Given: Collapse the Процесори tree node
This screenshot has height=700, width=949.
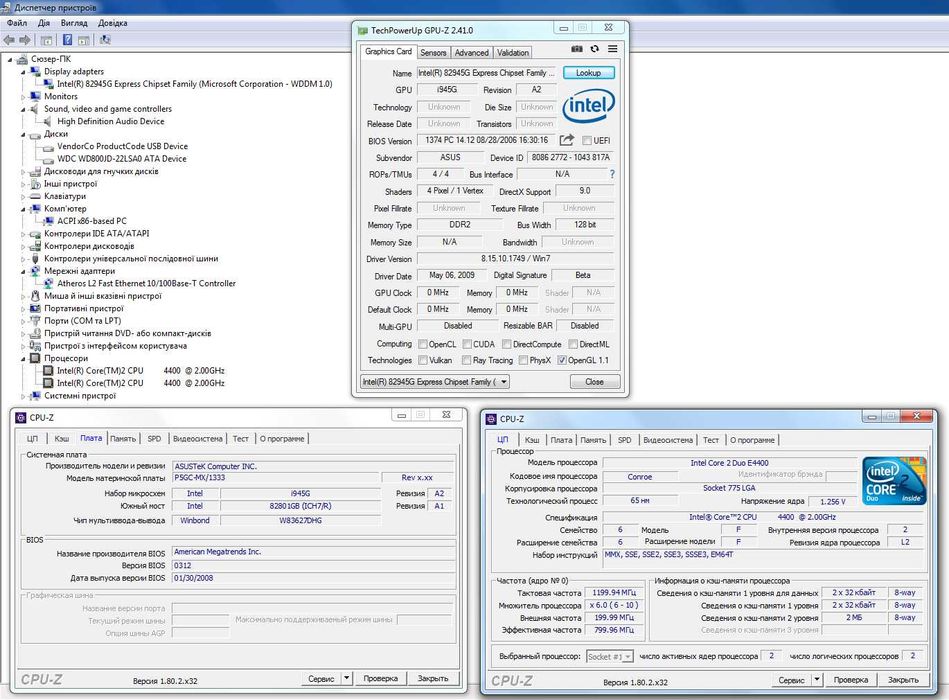Looking at the screenshot, I should pos(23,359).
